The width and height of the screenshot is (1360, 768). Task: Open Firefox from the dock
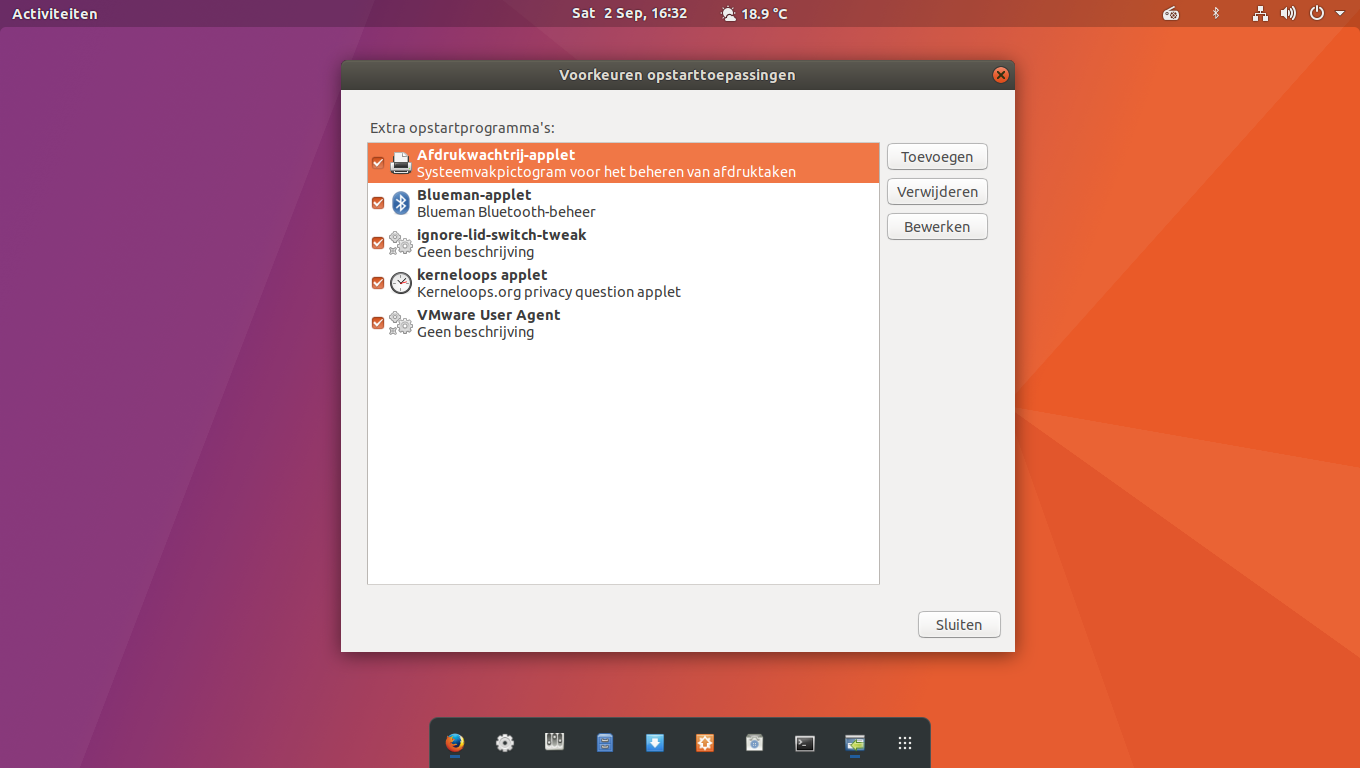coord(455,743)
